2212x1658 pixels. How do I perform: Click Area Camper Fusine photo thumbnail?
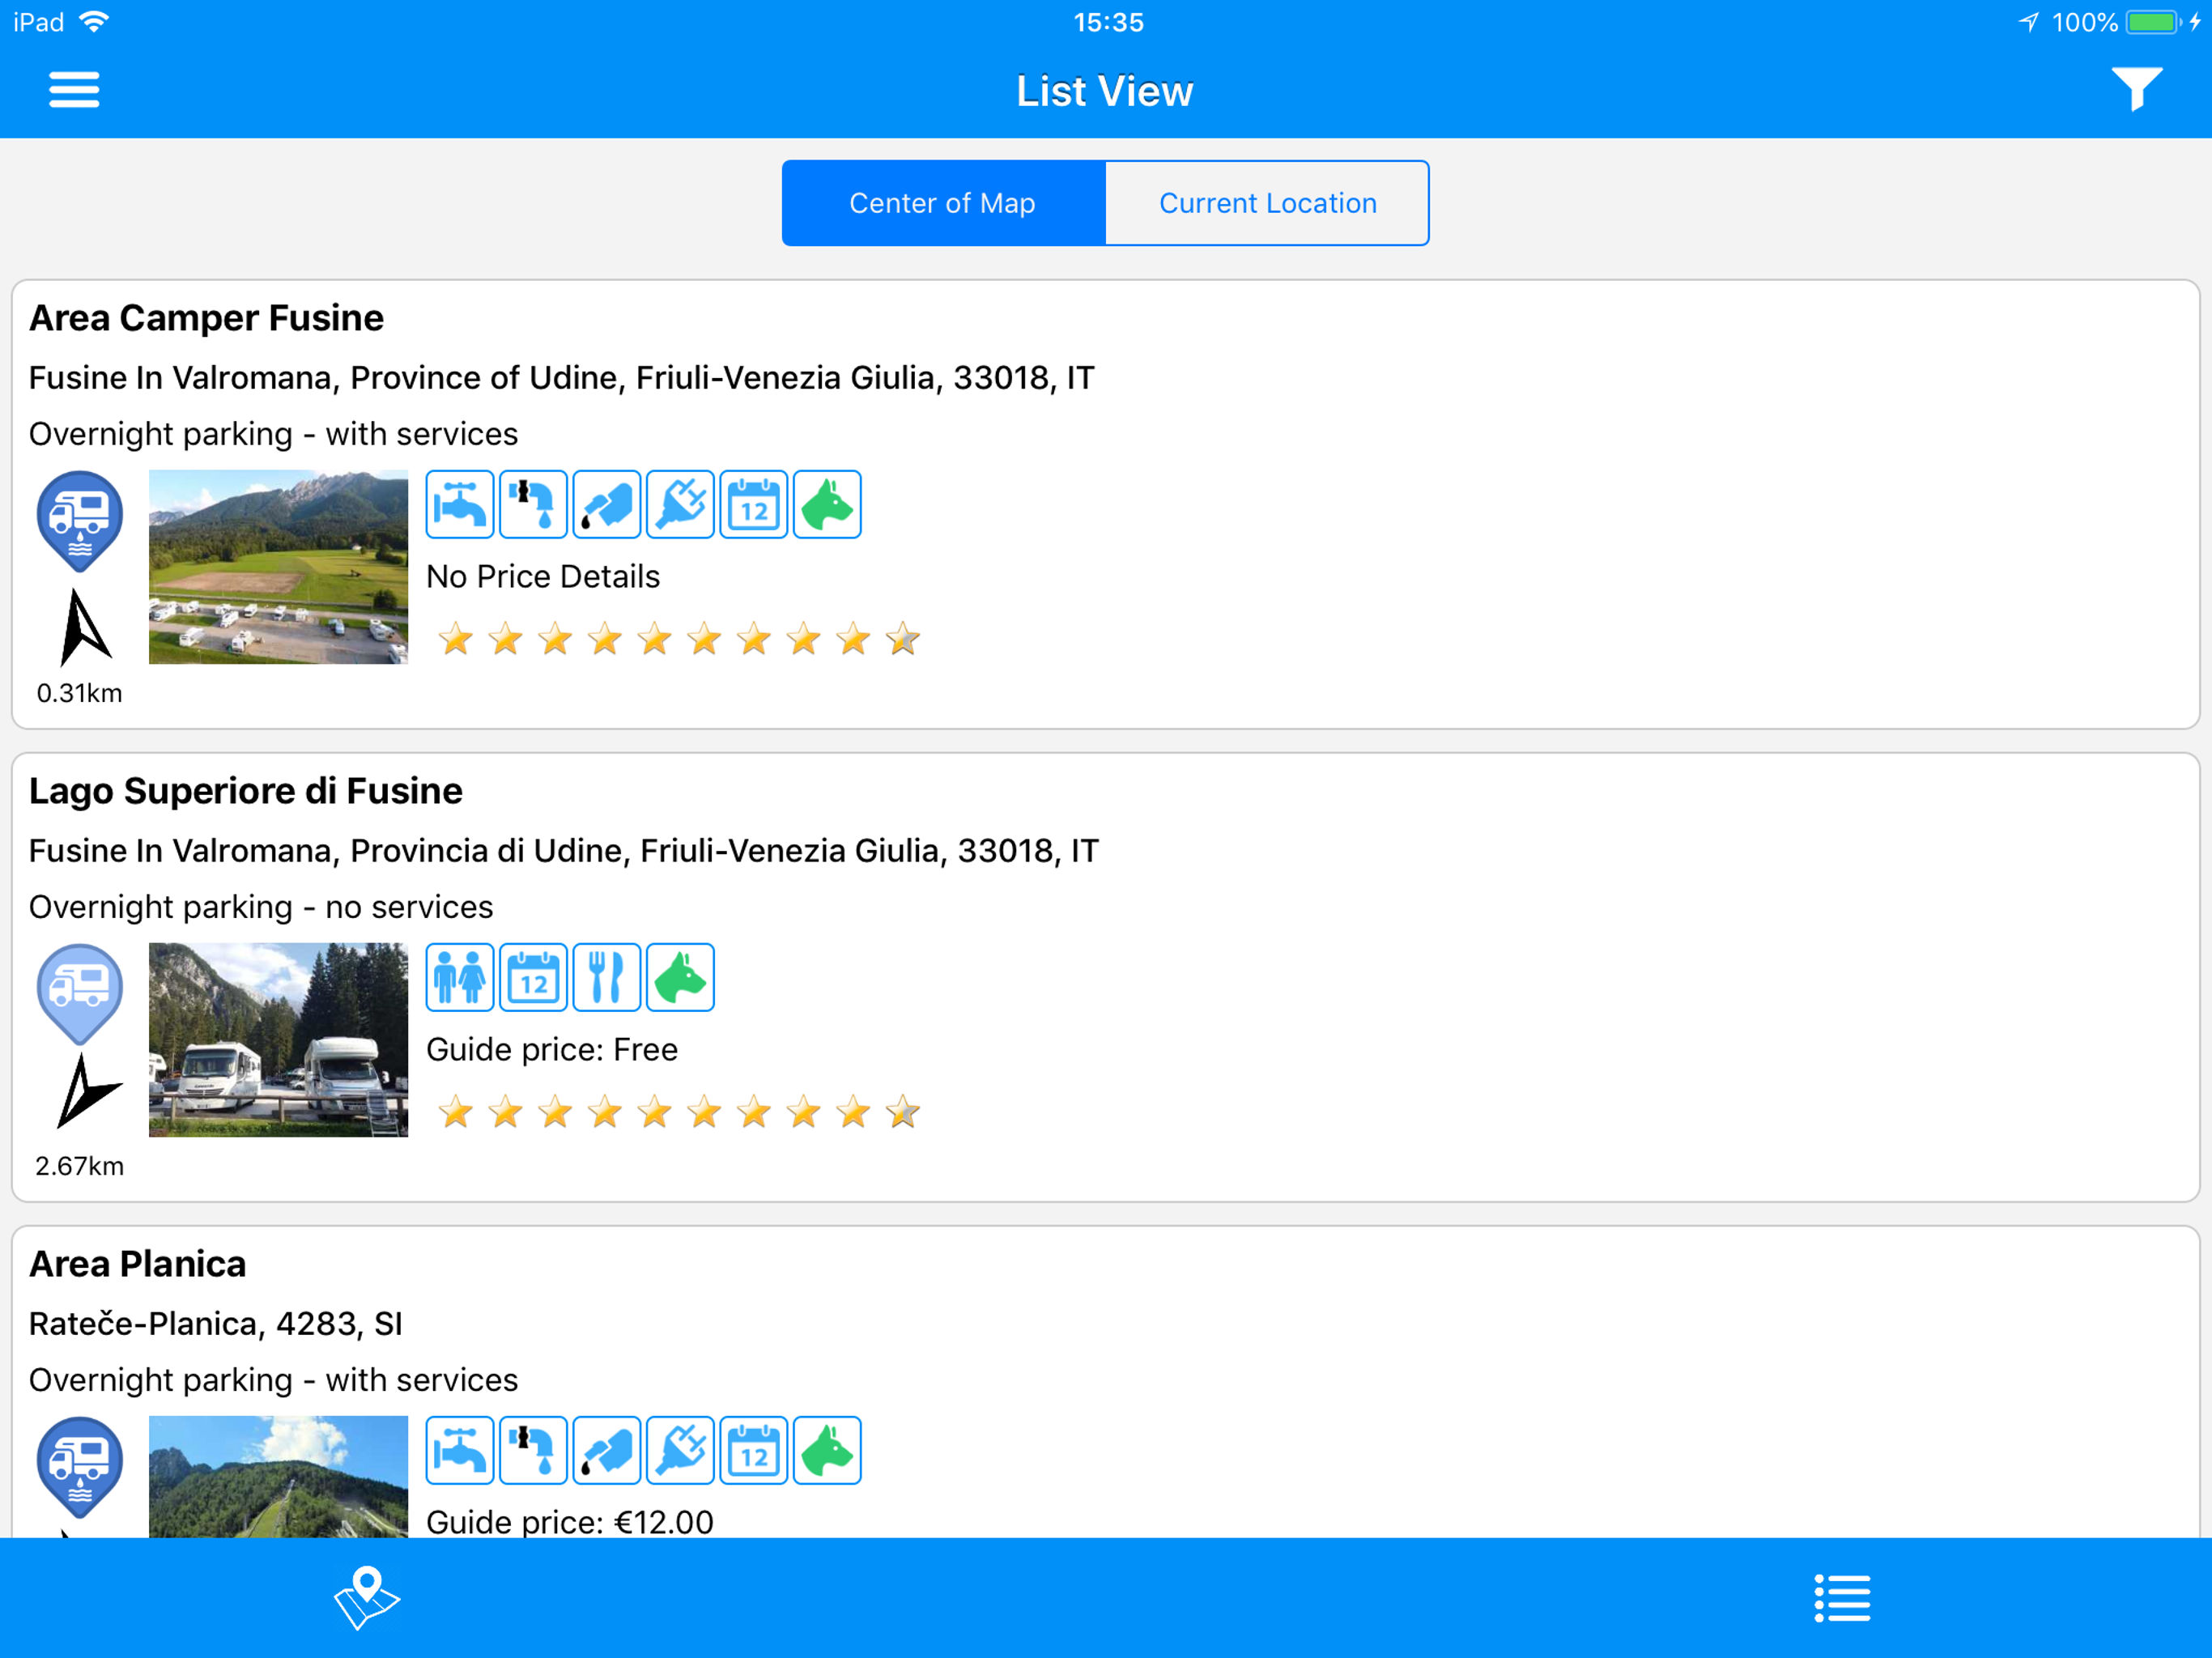tap(278, 567)
